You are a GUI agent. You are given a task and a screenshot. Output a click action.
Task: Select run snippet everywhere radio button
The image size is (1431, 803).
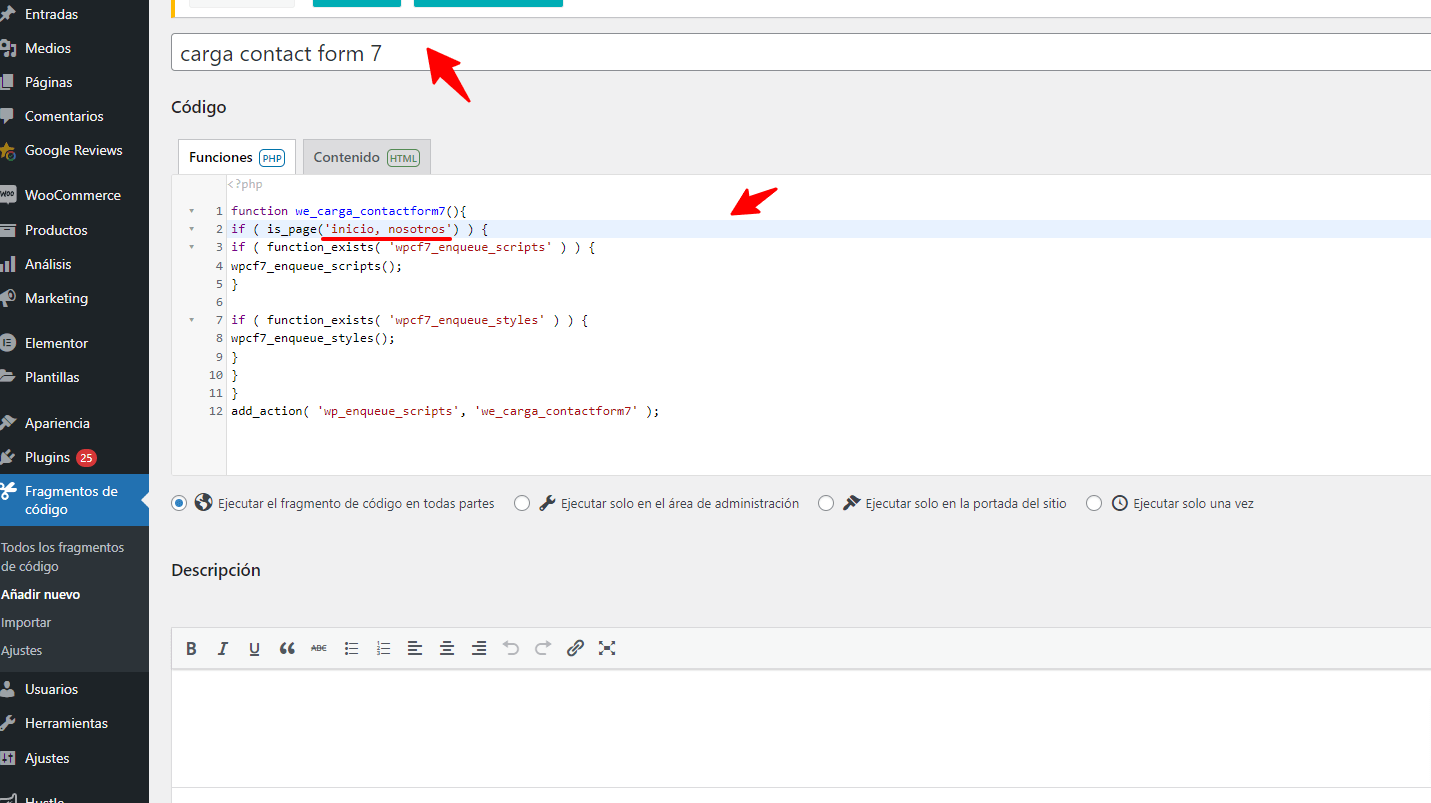pos(179,503)
